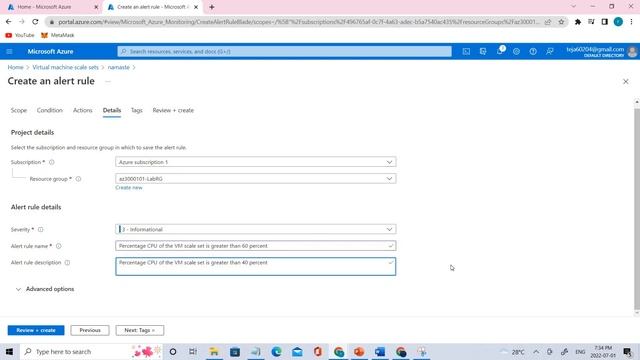
Task: Switch to the Tags tab
Action: click(137, 110)
